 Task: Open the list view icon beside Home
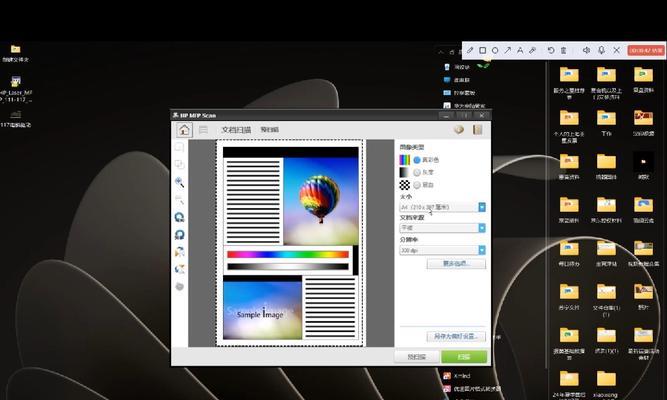[203, 130]
